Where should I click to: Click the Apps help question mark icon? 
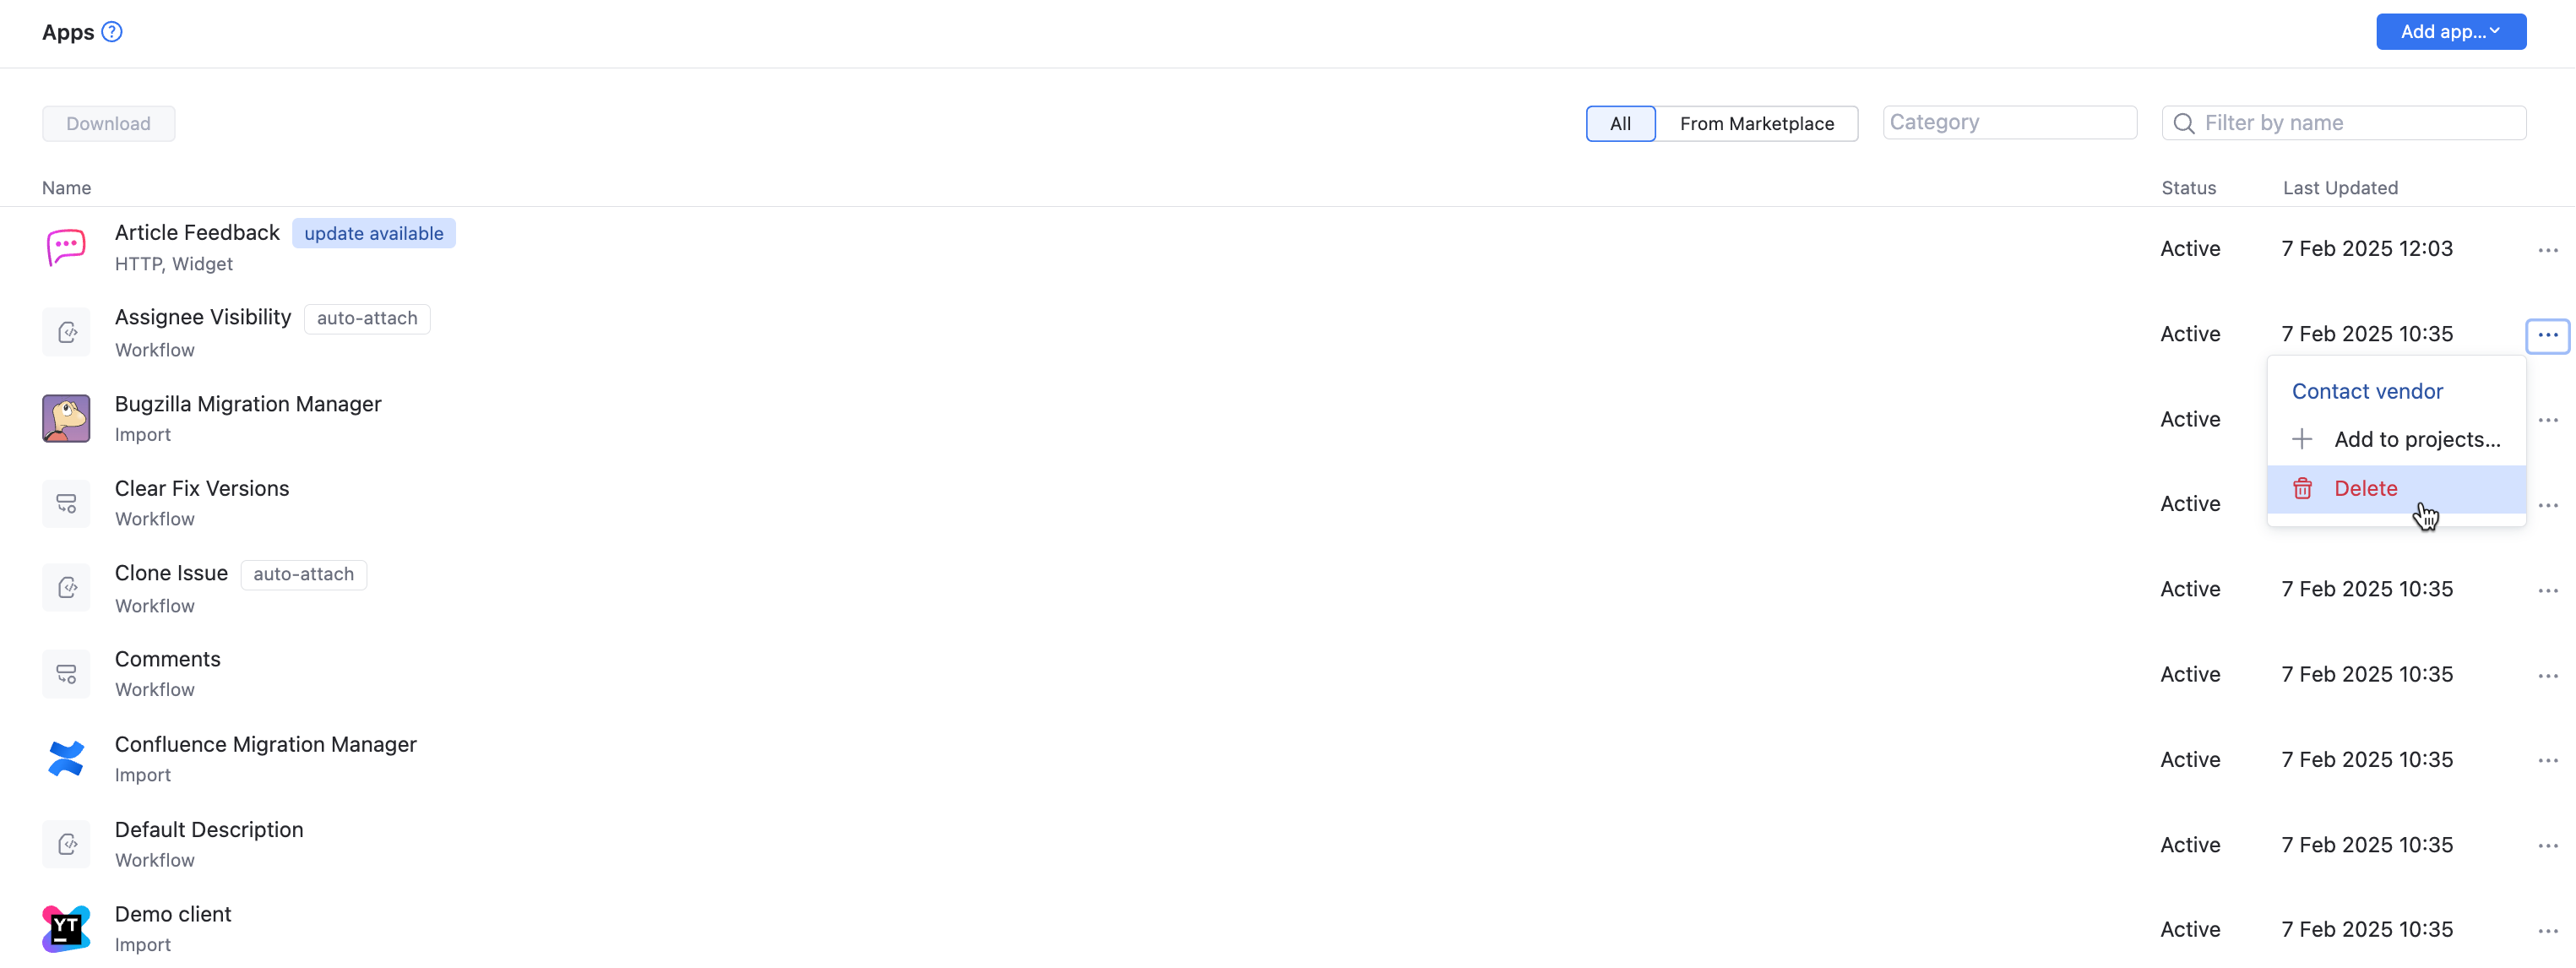click(x=112, y=32)
